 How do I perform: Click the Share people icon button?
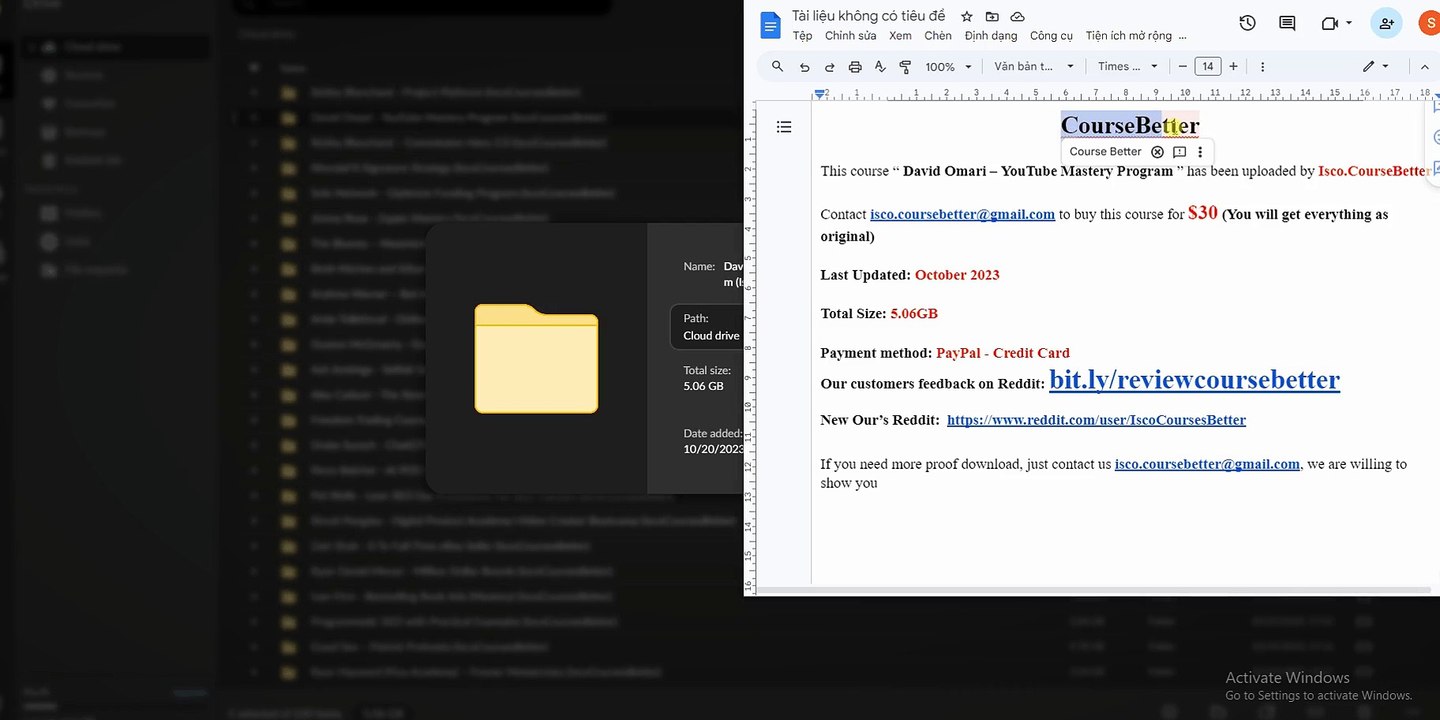tap(1386, 23)
